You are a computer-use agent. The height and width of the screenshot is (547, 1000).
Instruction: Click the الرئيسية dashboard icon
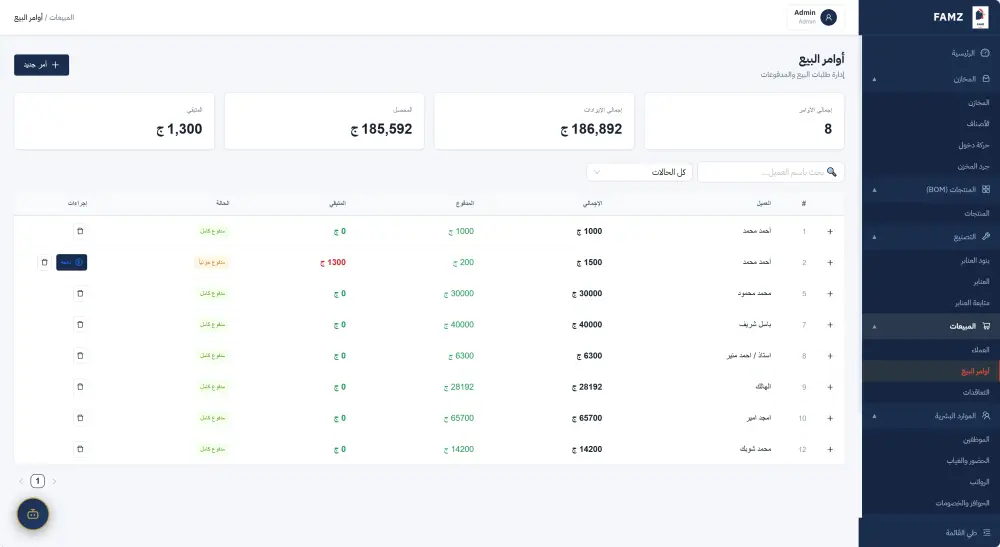pos(985,53)
